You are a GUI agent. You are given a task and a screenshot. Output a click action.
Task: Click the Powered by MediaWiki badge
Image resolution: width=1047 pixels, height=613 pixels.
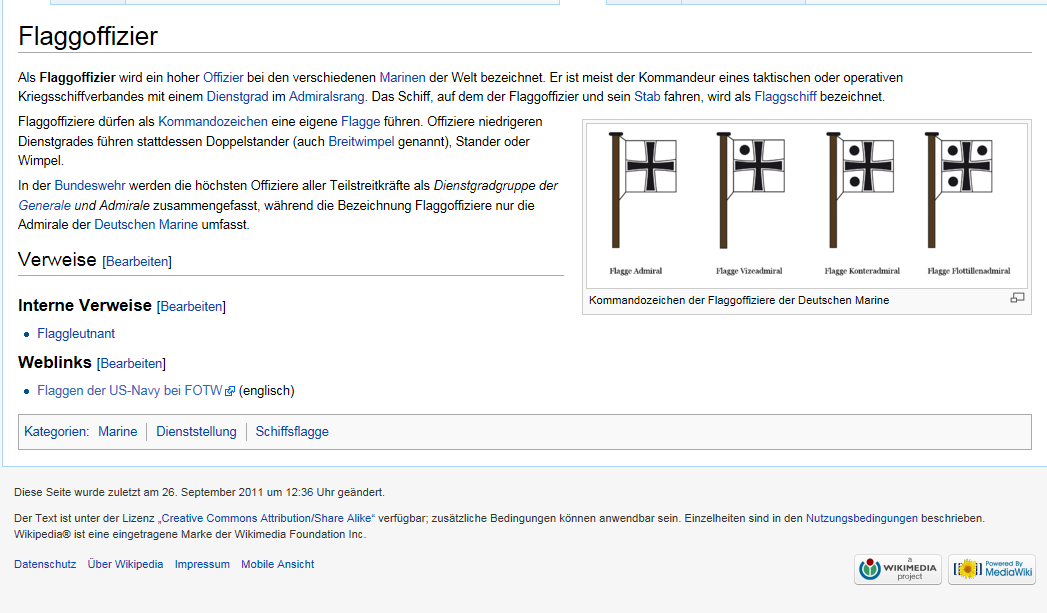pyautogui.click(x=991, y=569)
